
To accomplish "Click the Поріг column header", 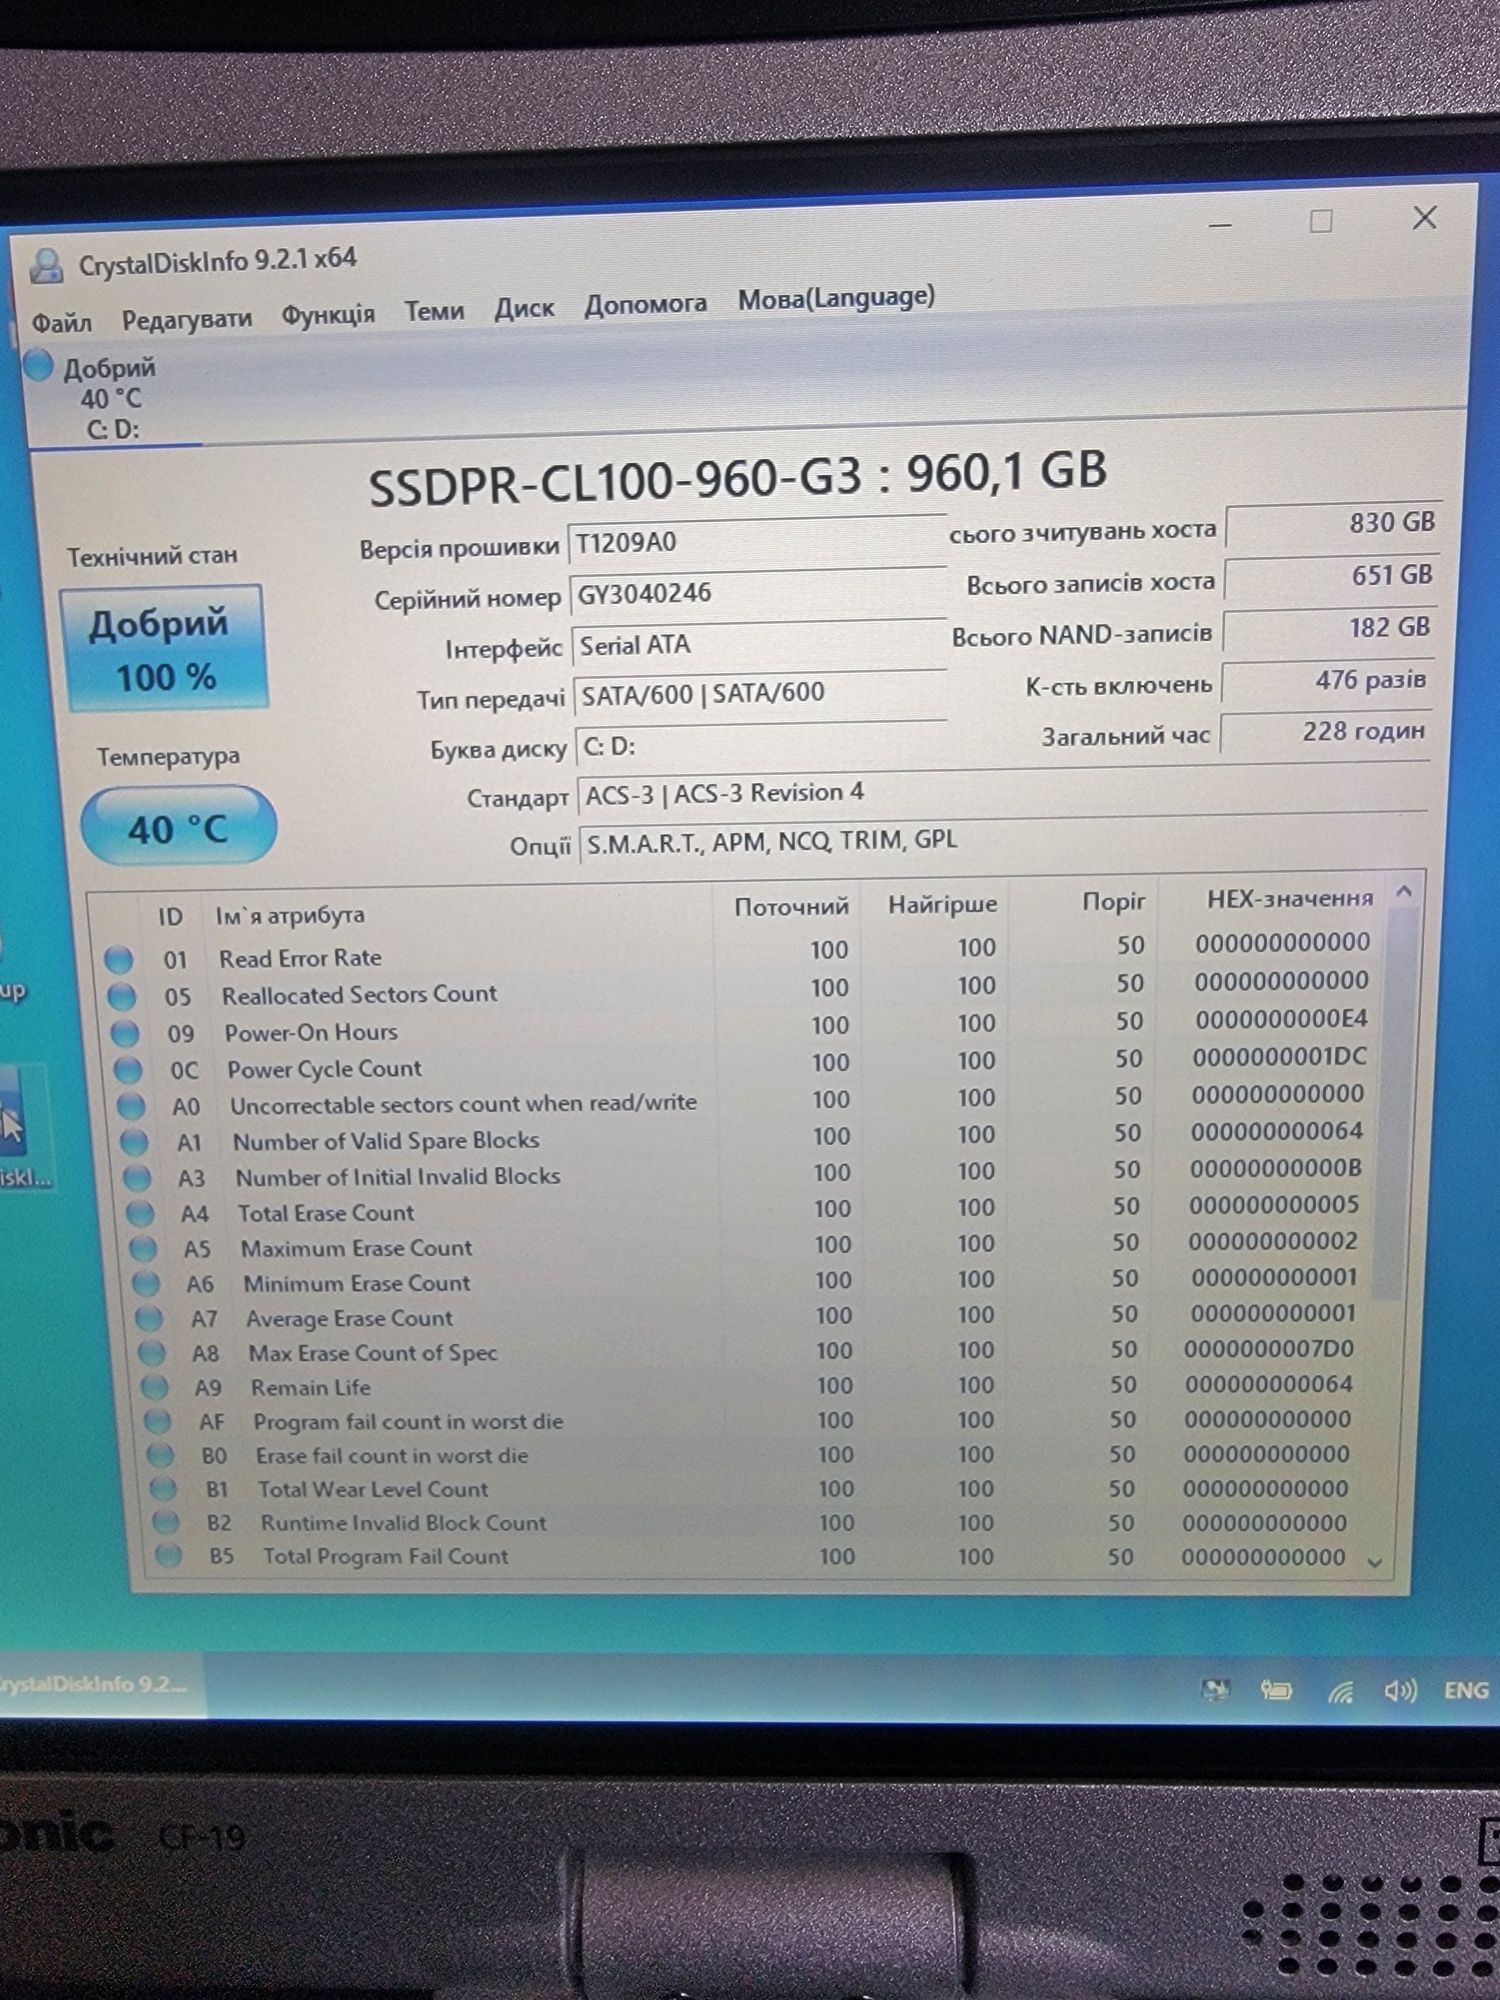I will coord(1113,901).
